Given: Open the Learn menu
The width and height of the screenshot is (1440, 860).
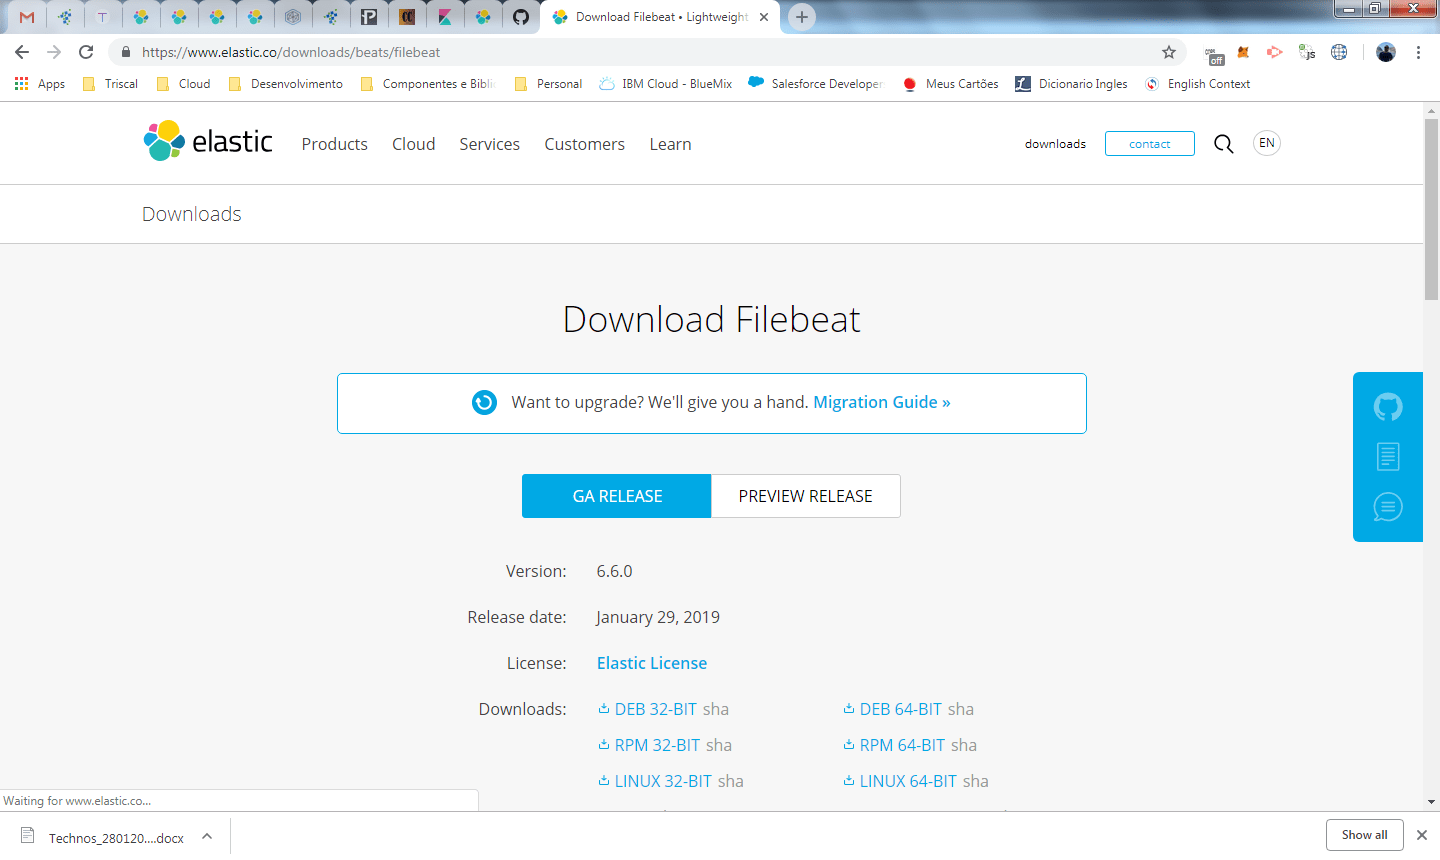Looking at the screenshot, I should 670,144.
